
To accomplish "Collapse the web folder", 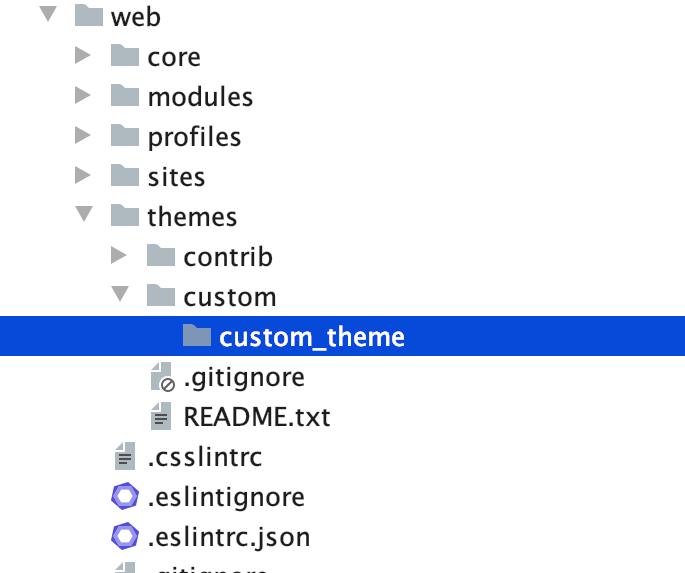I will click(x=47, y=17).
